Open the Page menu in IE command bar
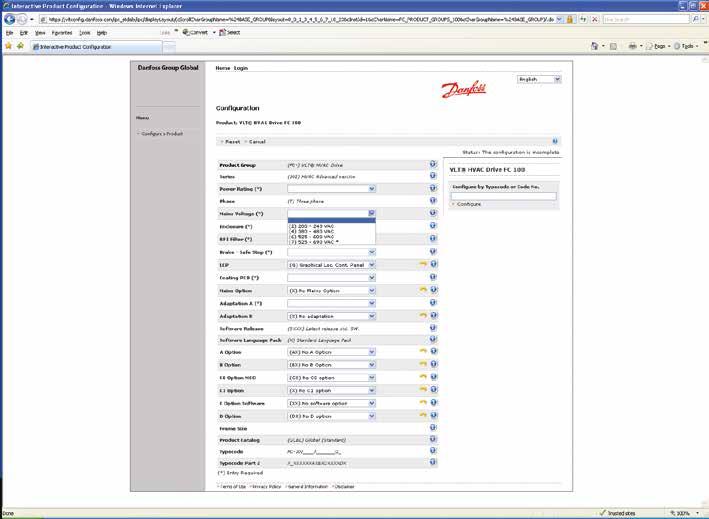This screenshot has width=709, height=519. click(657, 46)
